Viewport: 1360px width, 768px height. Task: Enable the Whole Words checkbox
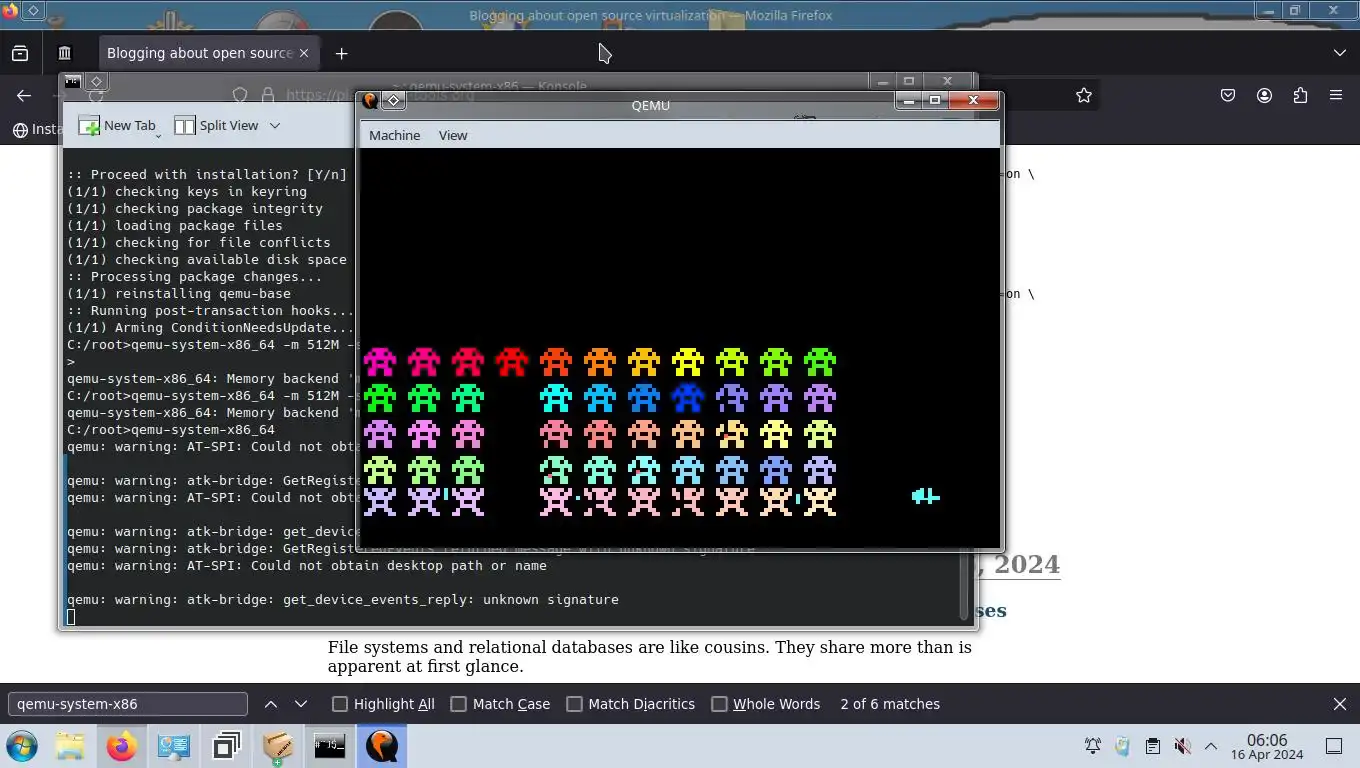(x=719, y=704)
